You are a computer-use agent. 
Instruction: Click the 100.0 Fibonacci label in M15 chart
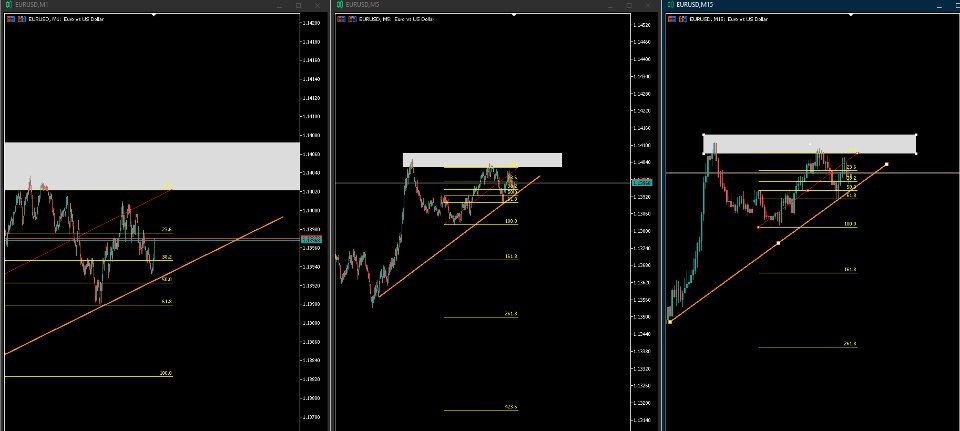coord(850,224)
